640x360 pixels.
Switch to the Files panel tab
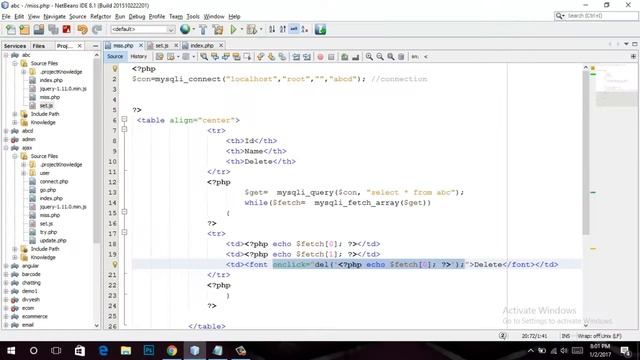[x=39, y=46]
